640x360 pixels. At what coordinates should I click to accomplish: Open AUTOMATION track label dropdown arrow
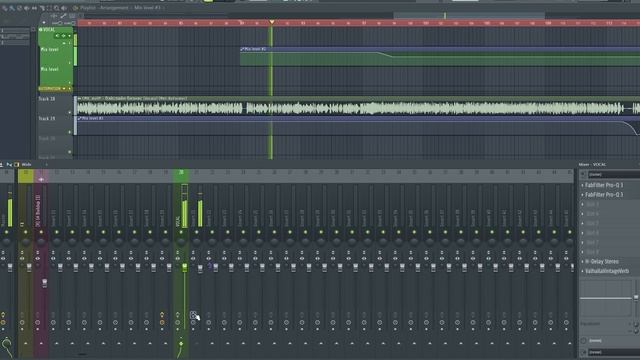(64, 89)
